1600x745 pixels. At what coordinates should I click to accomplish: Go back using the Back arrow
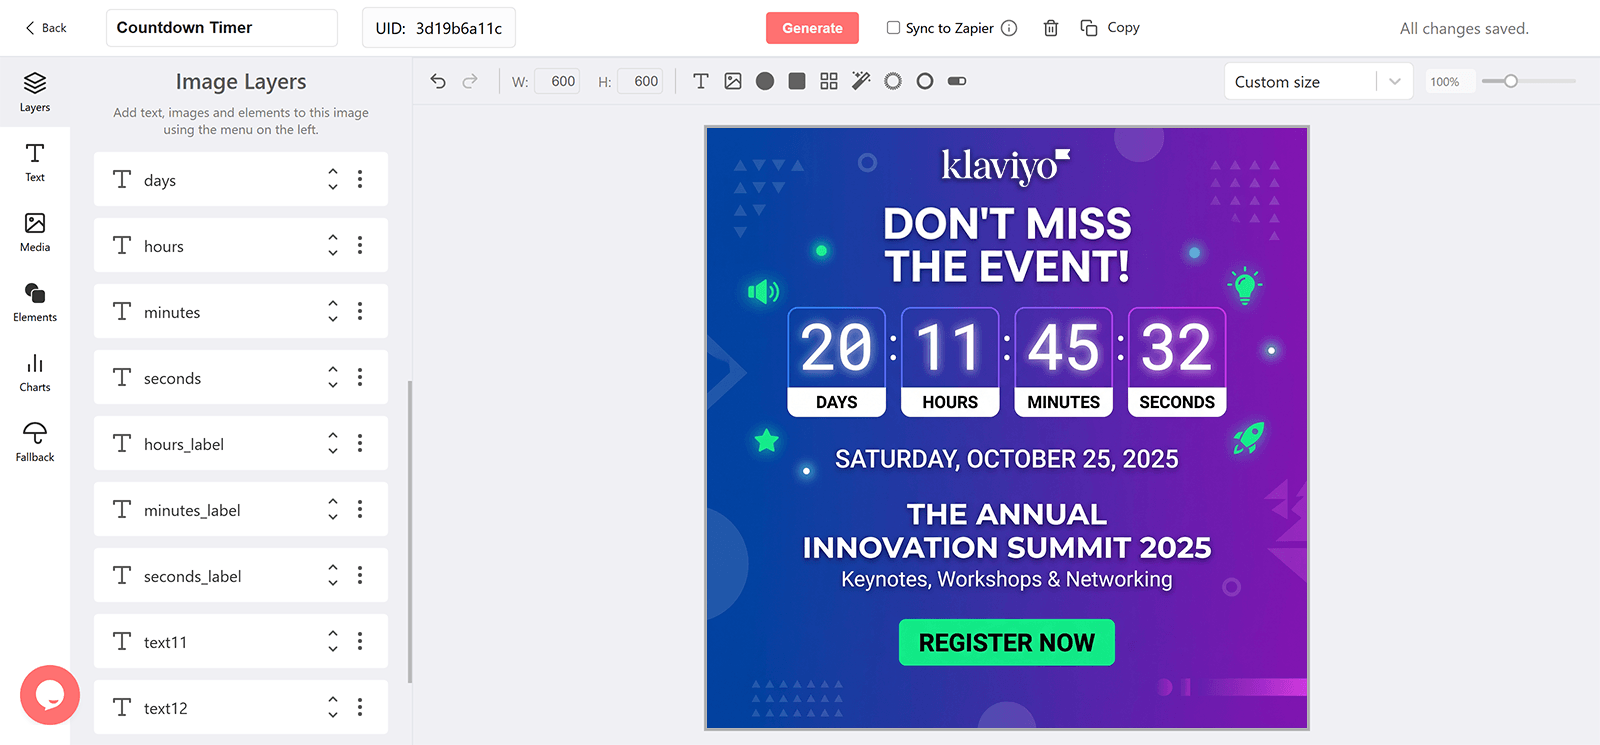click(45, 28)
